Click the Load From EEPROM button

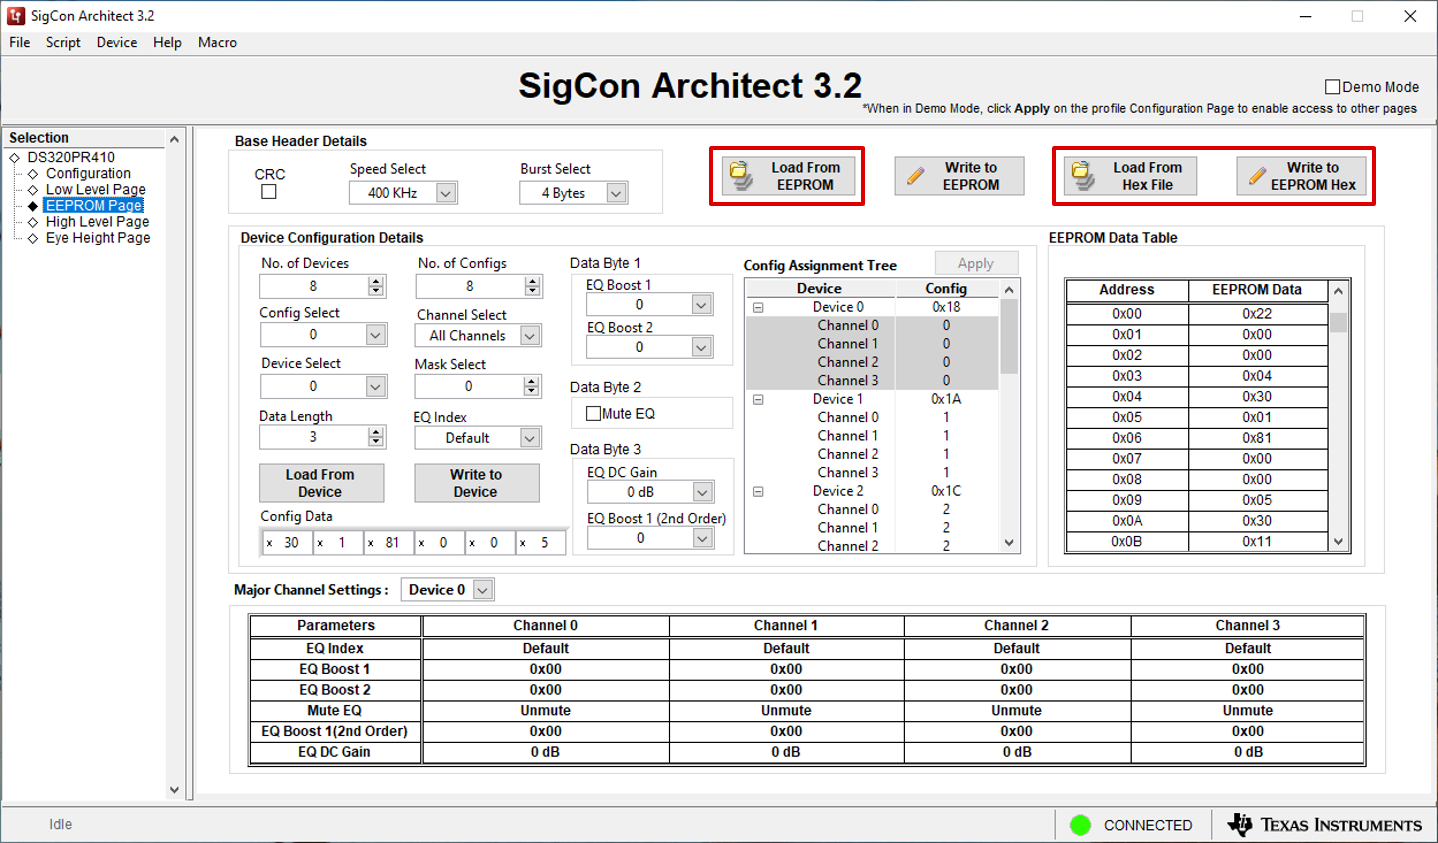pyautogui.click(x=787, y=176)
